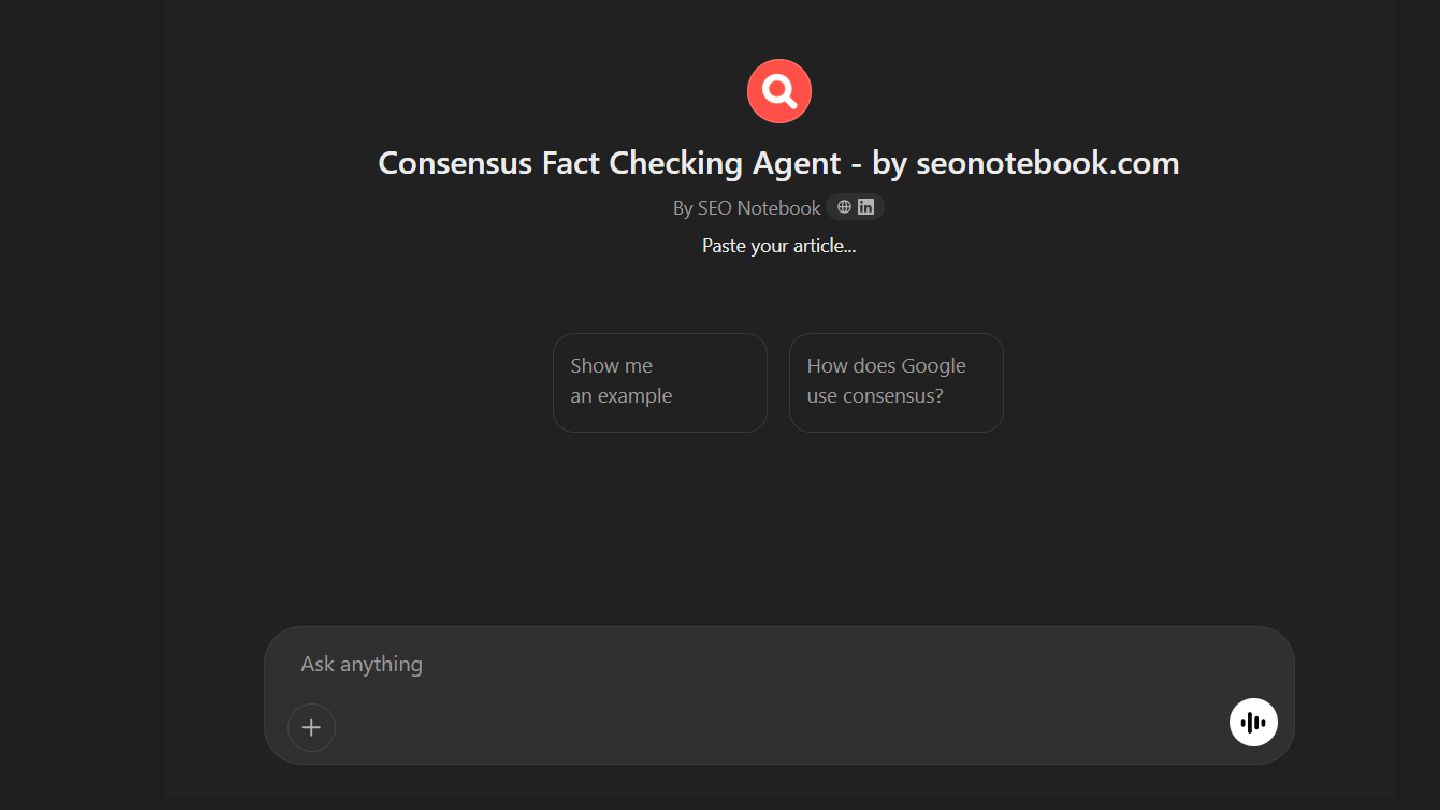1440x810 pixels.
Task: Choose the "How does Google use consensus?" prompt
Action: tap(896, 382)
